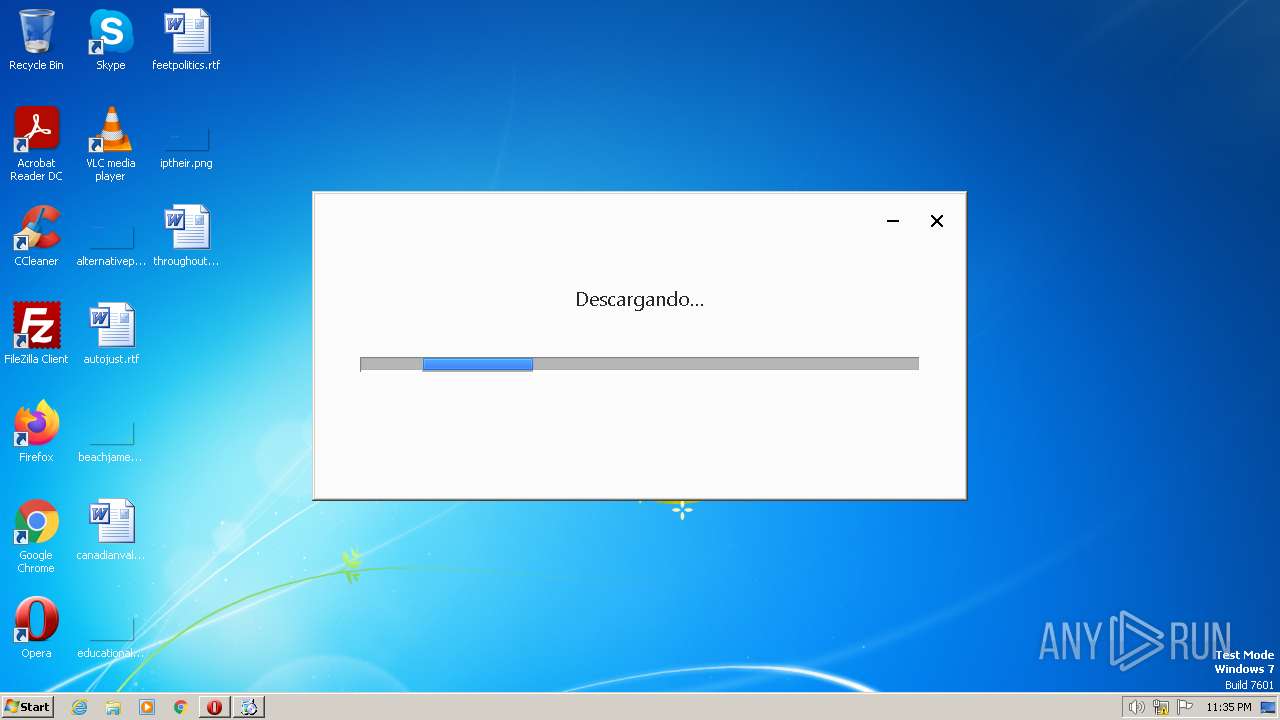
Task: Select the autojust.rtf document
Action: click(x=110, y=334)
